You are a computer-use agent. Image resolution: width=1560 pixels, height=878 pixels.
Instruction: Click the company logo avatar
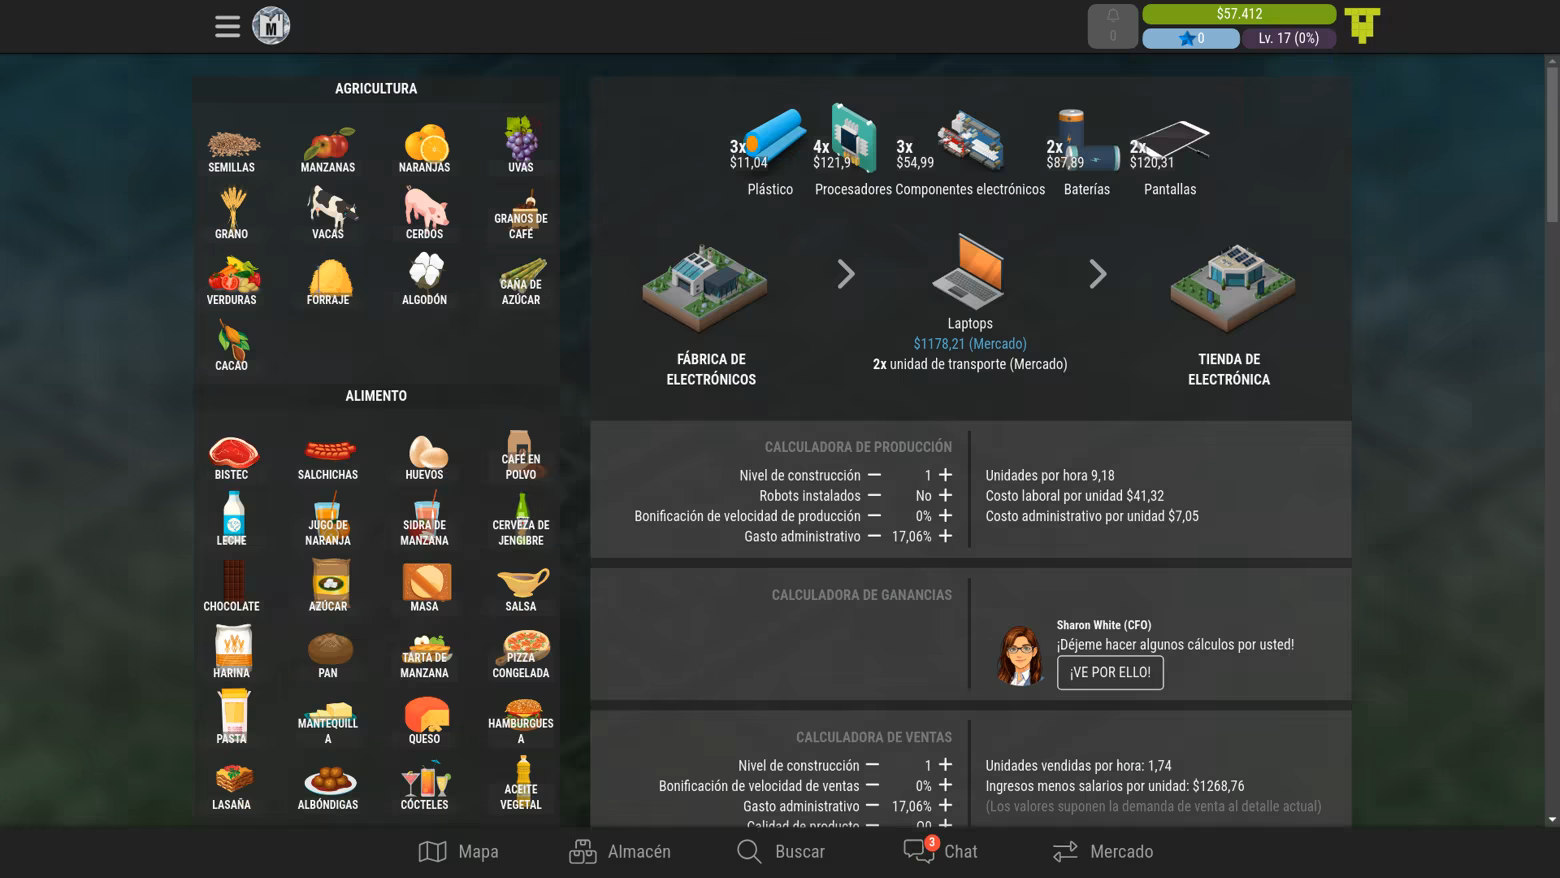pos(271,26)
